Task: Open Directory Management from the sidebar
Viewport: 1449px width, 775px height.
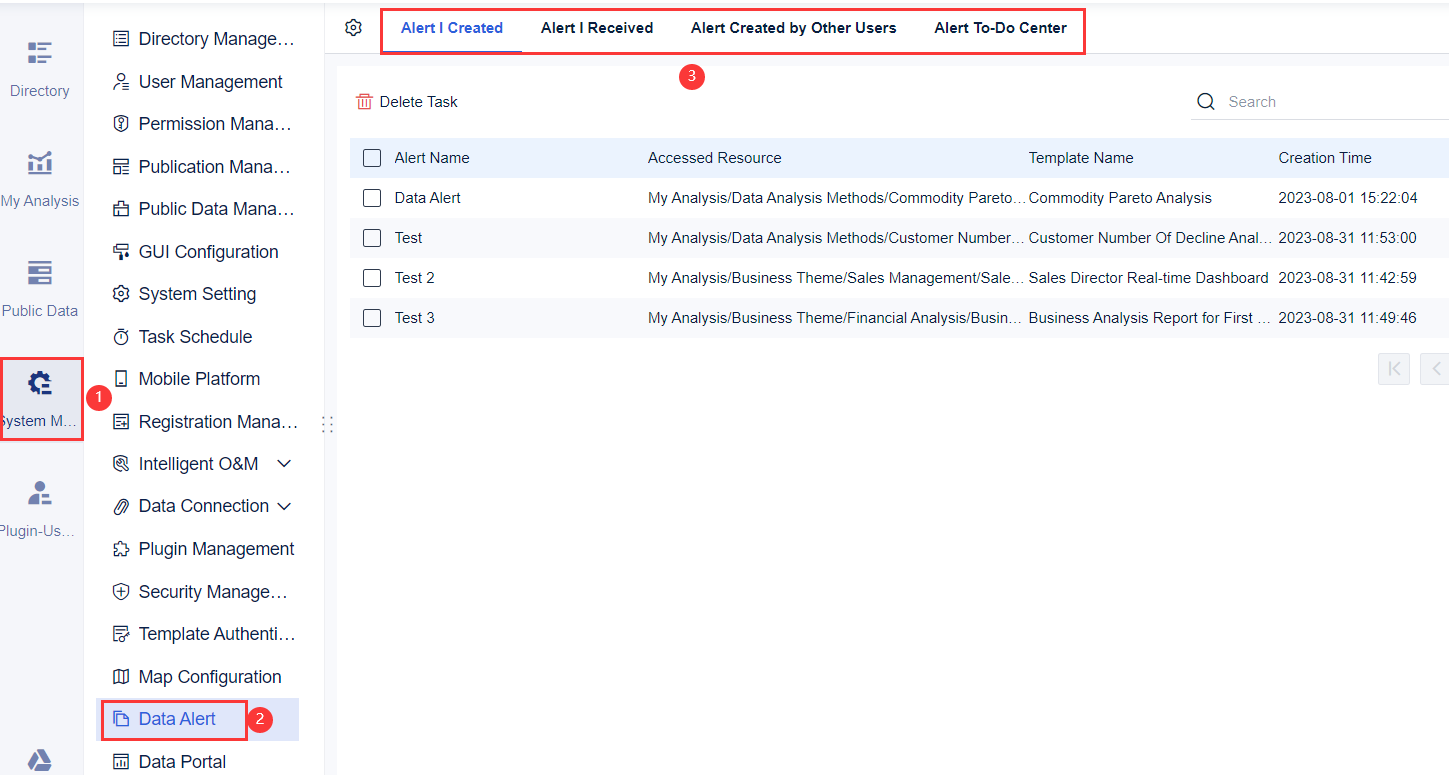Action: [x=206, y=38]
